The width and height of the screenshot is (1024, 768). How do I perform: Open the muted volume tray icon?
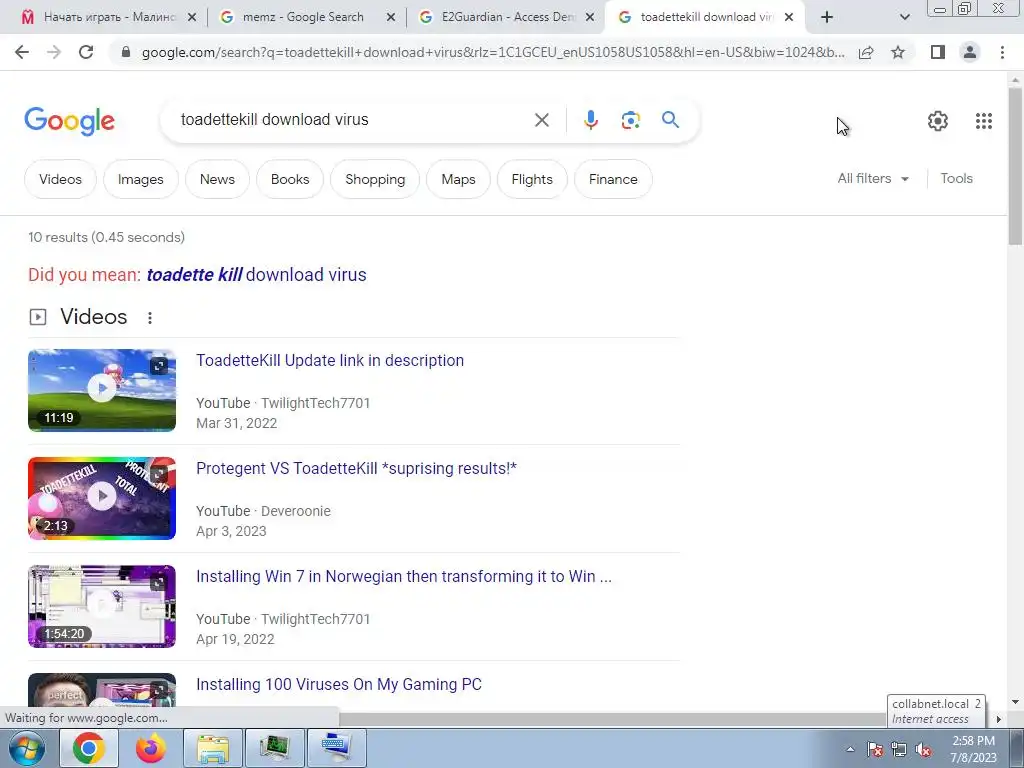click(923, 750)
